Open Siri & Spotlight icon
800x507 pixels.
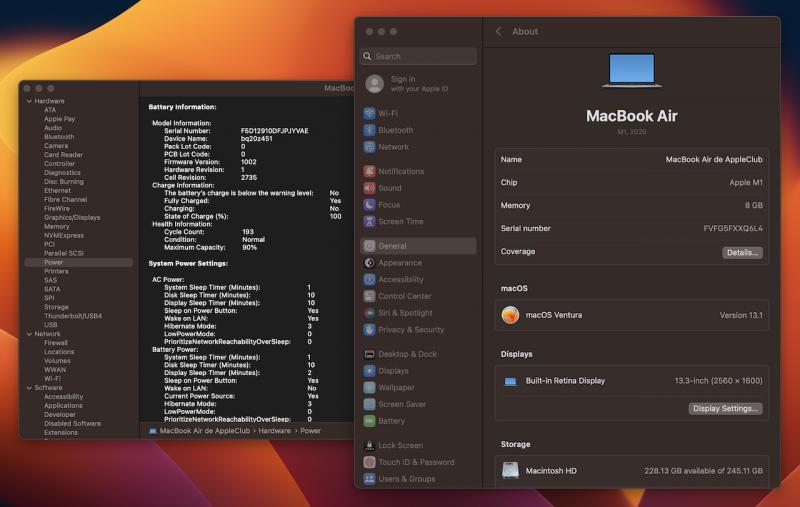369,313
